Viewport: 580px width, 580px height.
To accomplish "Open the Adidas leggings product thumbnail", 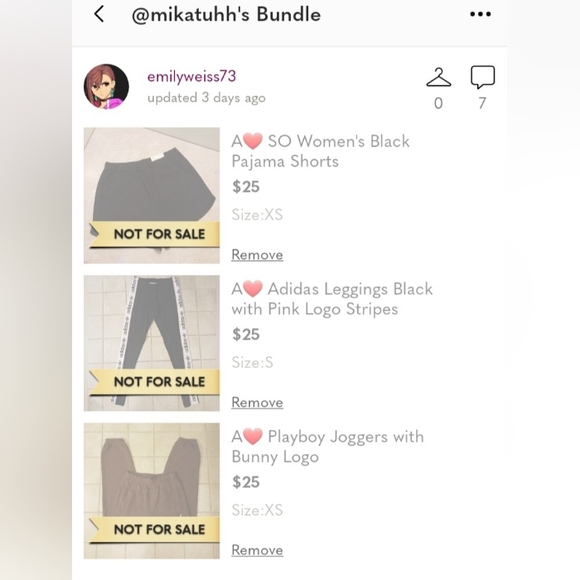I will 152,343.
